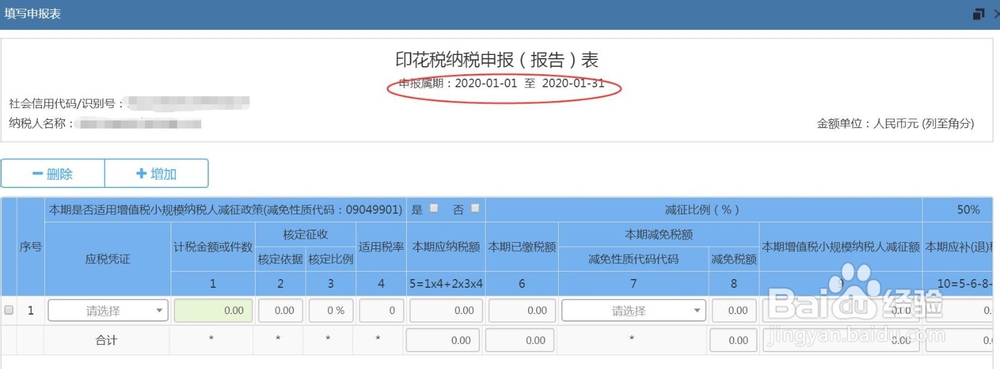Click the restore window icon in title bar
This screenshot has height=369, width=1000.
pos(979,14)
